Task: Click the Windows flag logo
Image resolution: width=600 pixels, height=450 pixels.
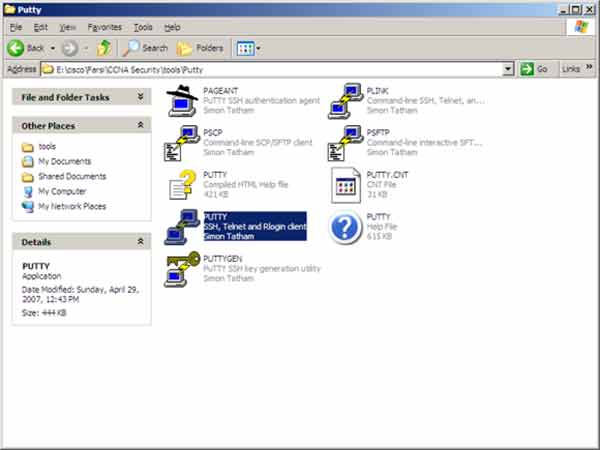Action: pos(581,27)
